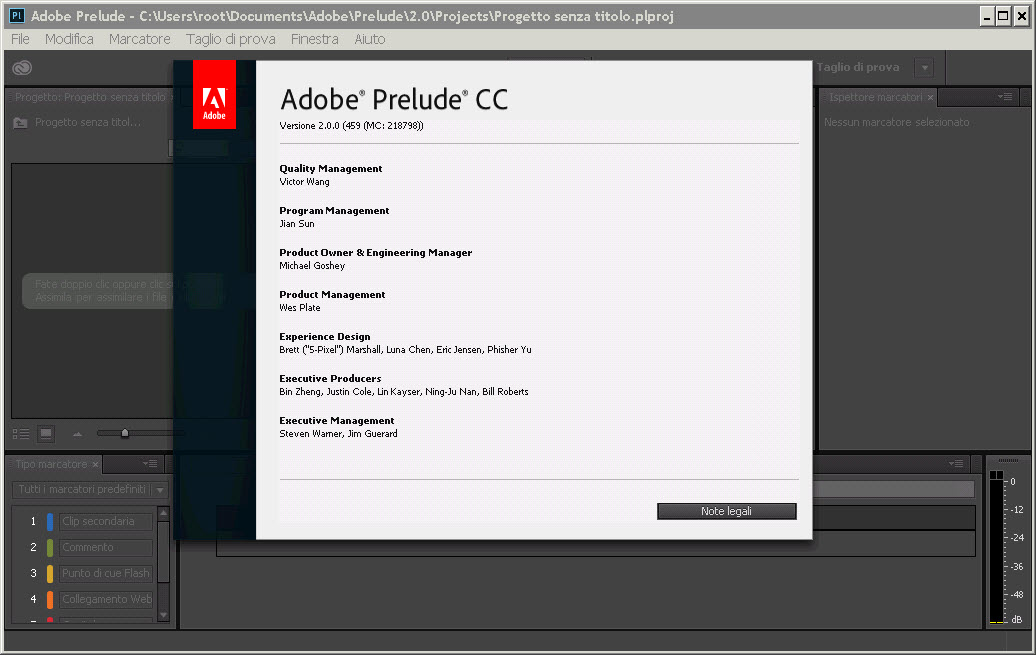1036x655 pixels.
Task: Click the Note legali button
Action: pos(726,511)
